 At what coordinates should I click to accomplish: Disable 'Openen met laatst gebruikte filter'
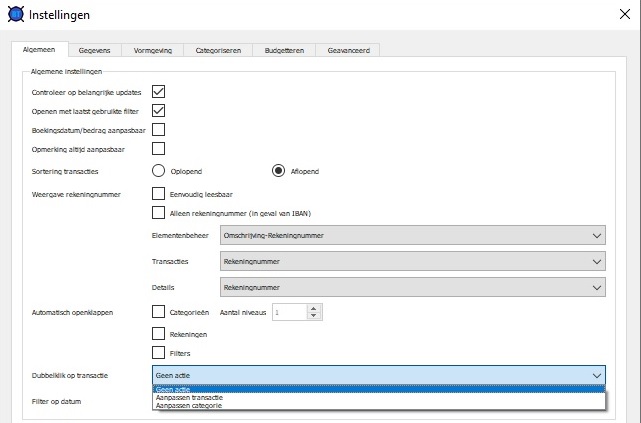pyautogui.click(x=158, y=111)
